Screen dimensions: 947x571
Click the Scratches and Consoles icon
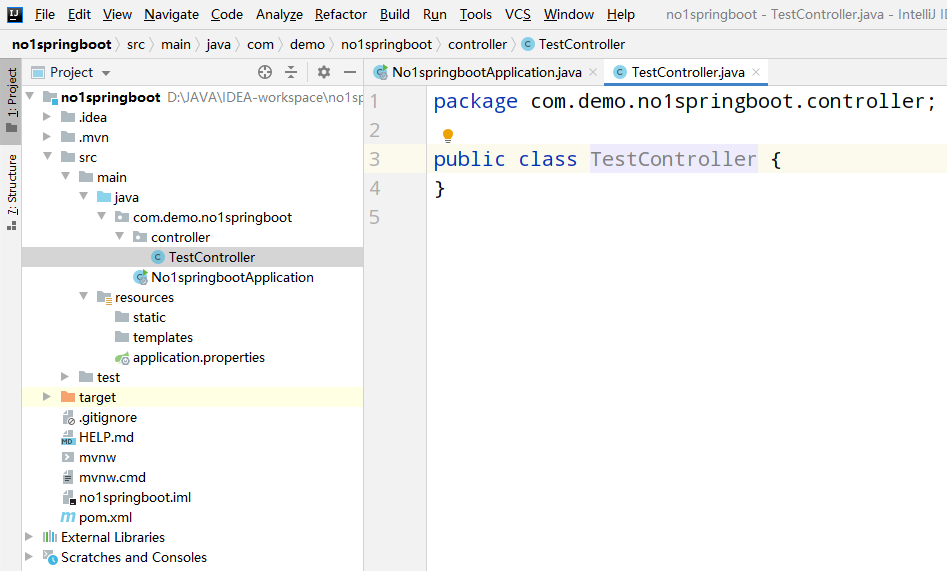pyautogui.click(x=50, y=557)
